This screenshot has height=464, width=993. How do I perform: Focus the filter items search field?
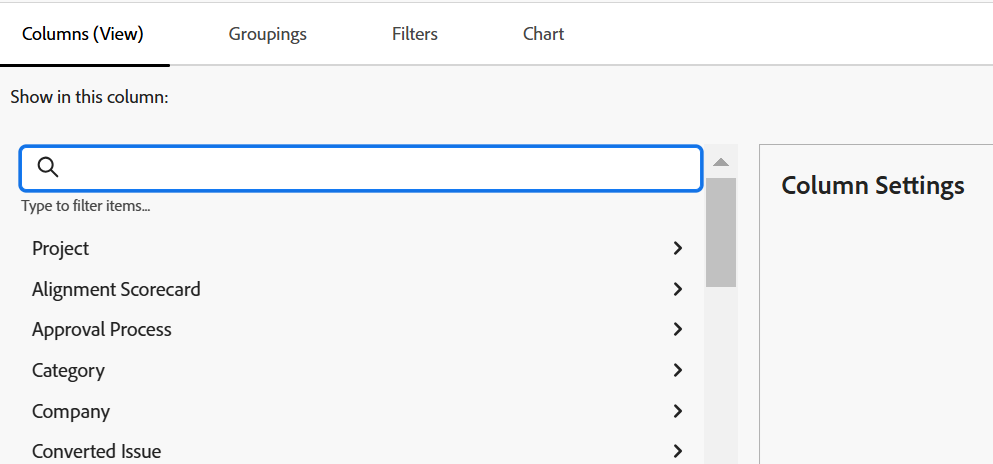(x=380, y=168)
